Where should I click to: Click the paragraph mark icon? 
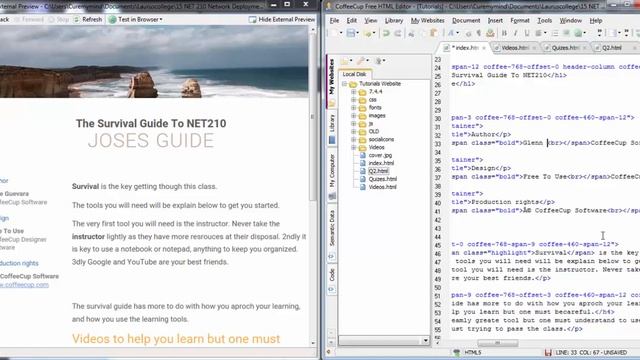point(479,33)
